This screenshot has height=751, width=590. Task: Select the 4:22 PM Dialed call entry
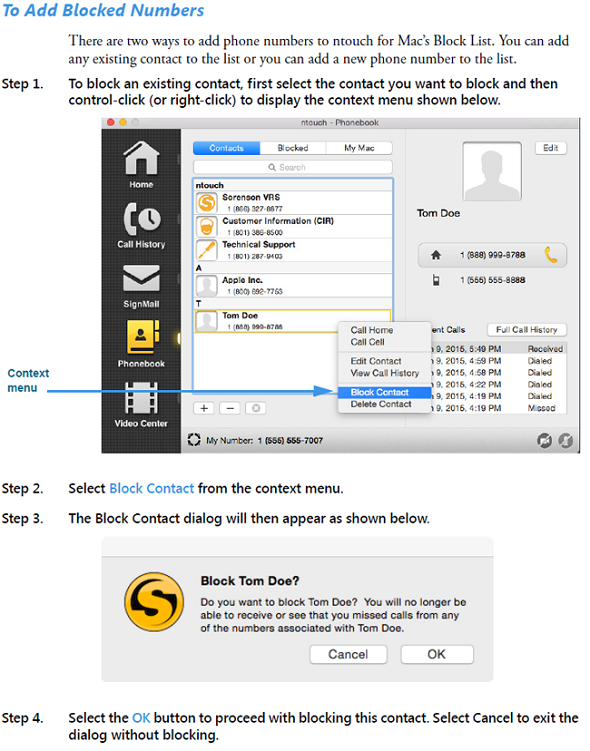tap(499, 385)
